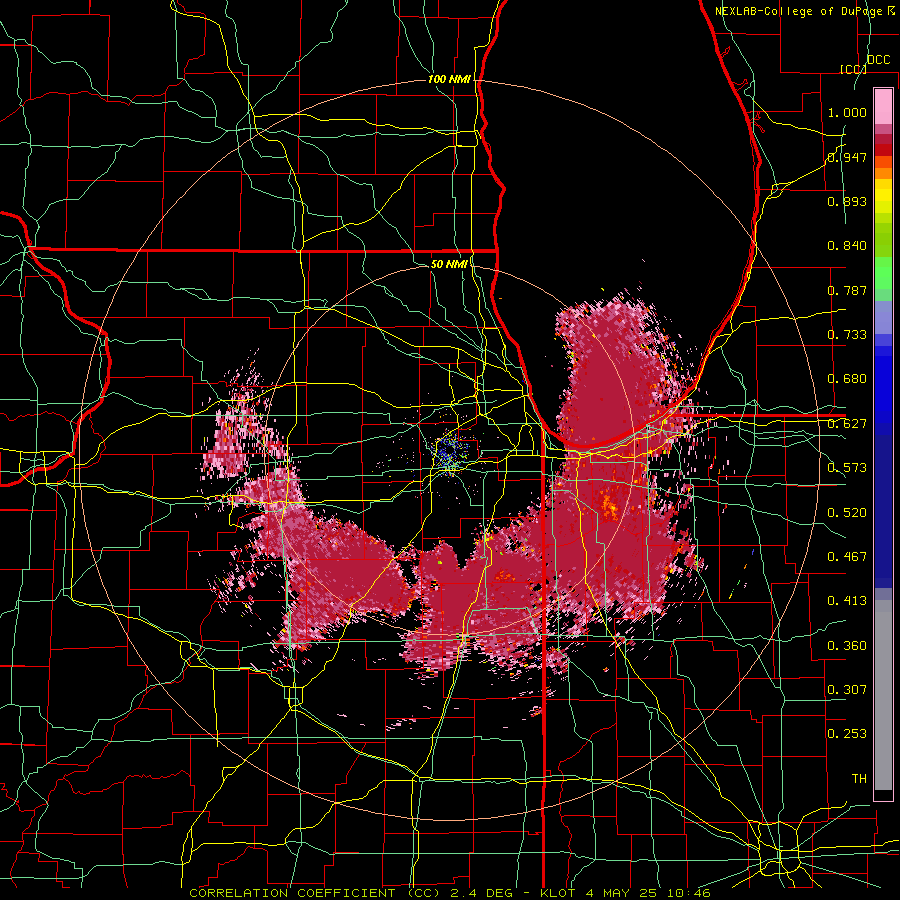Screen dimensions: 900x900
Task: Click the [CC] unit label above the legend
Action: (853, 69)
